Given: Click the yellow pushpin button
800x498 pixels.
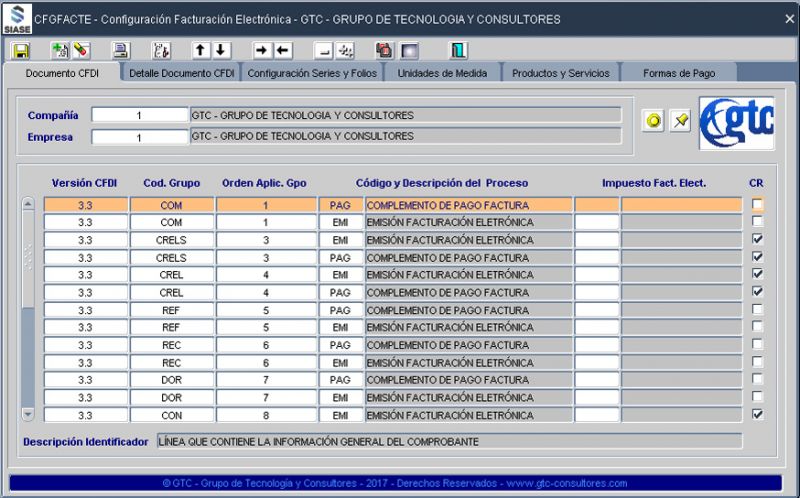Looking at the screenshot, I should [x=680, y=121].
